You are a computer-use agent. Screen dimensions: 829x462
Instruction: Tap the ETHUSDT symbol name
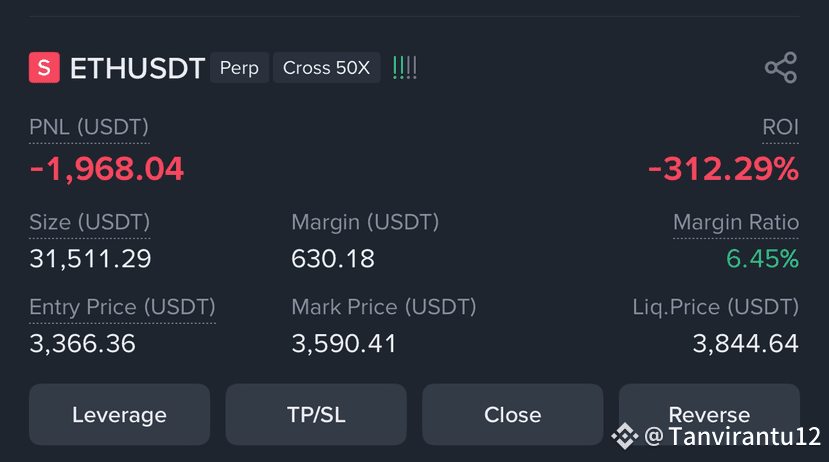(137, 69)
